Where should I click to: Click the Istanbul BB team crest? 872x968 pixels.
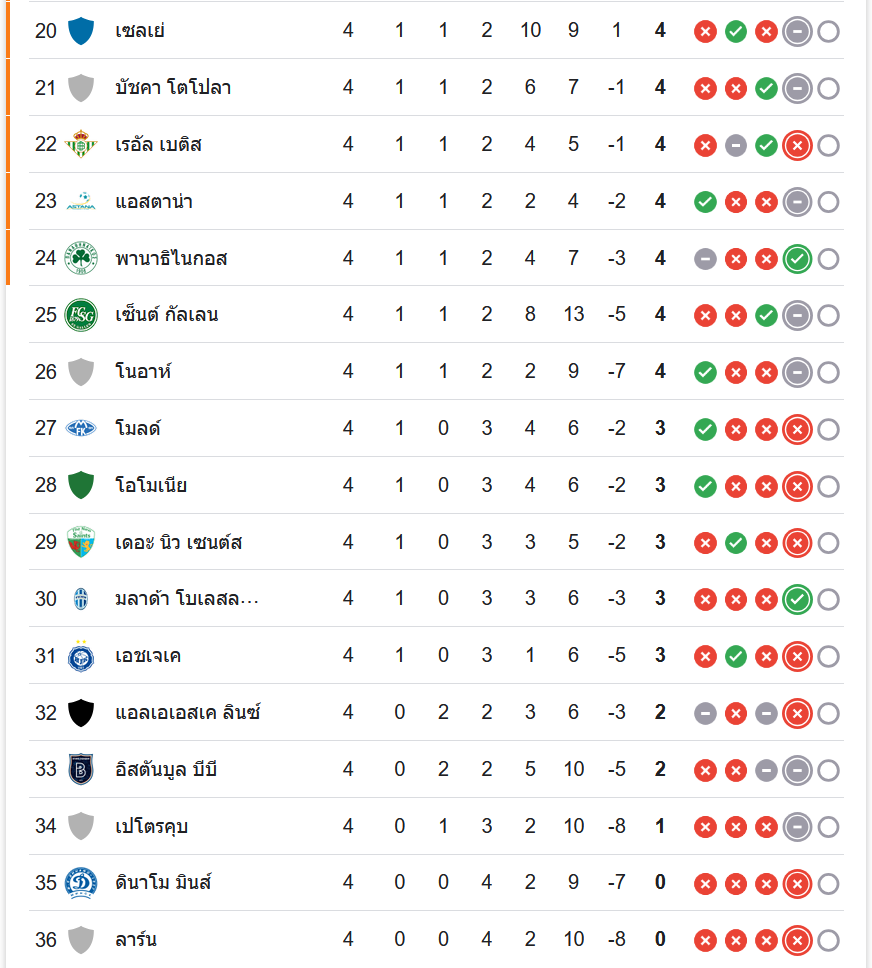(80, 769)
